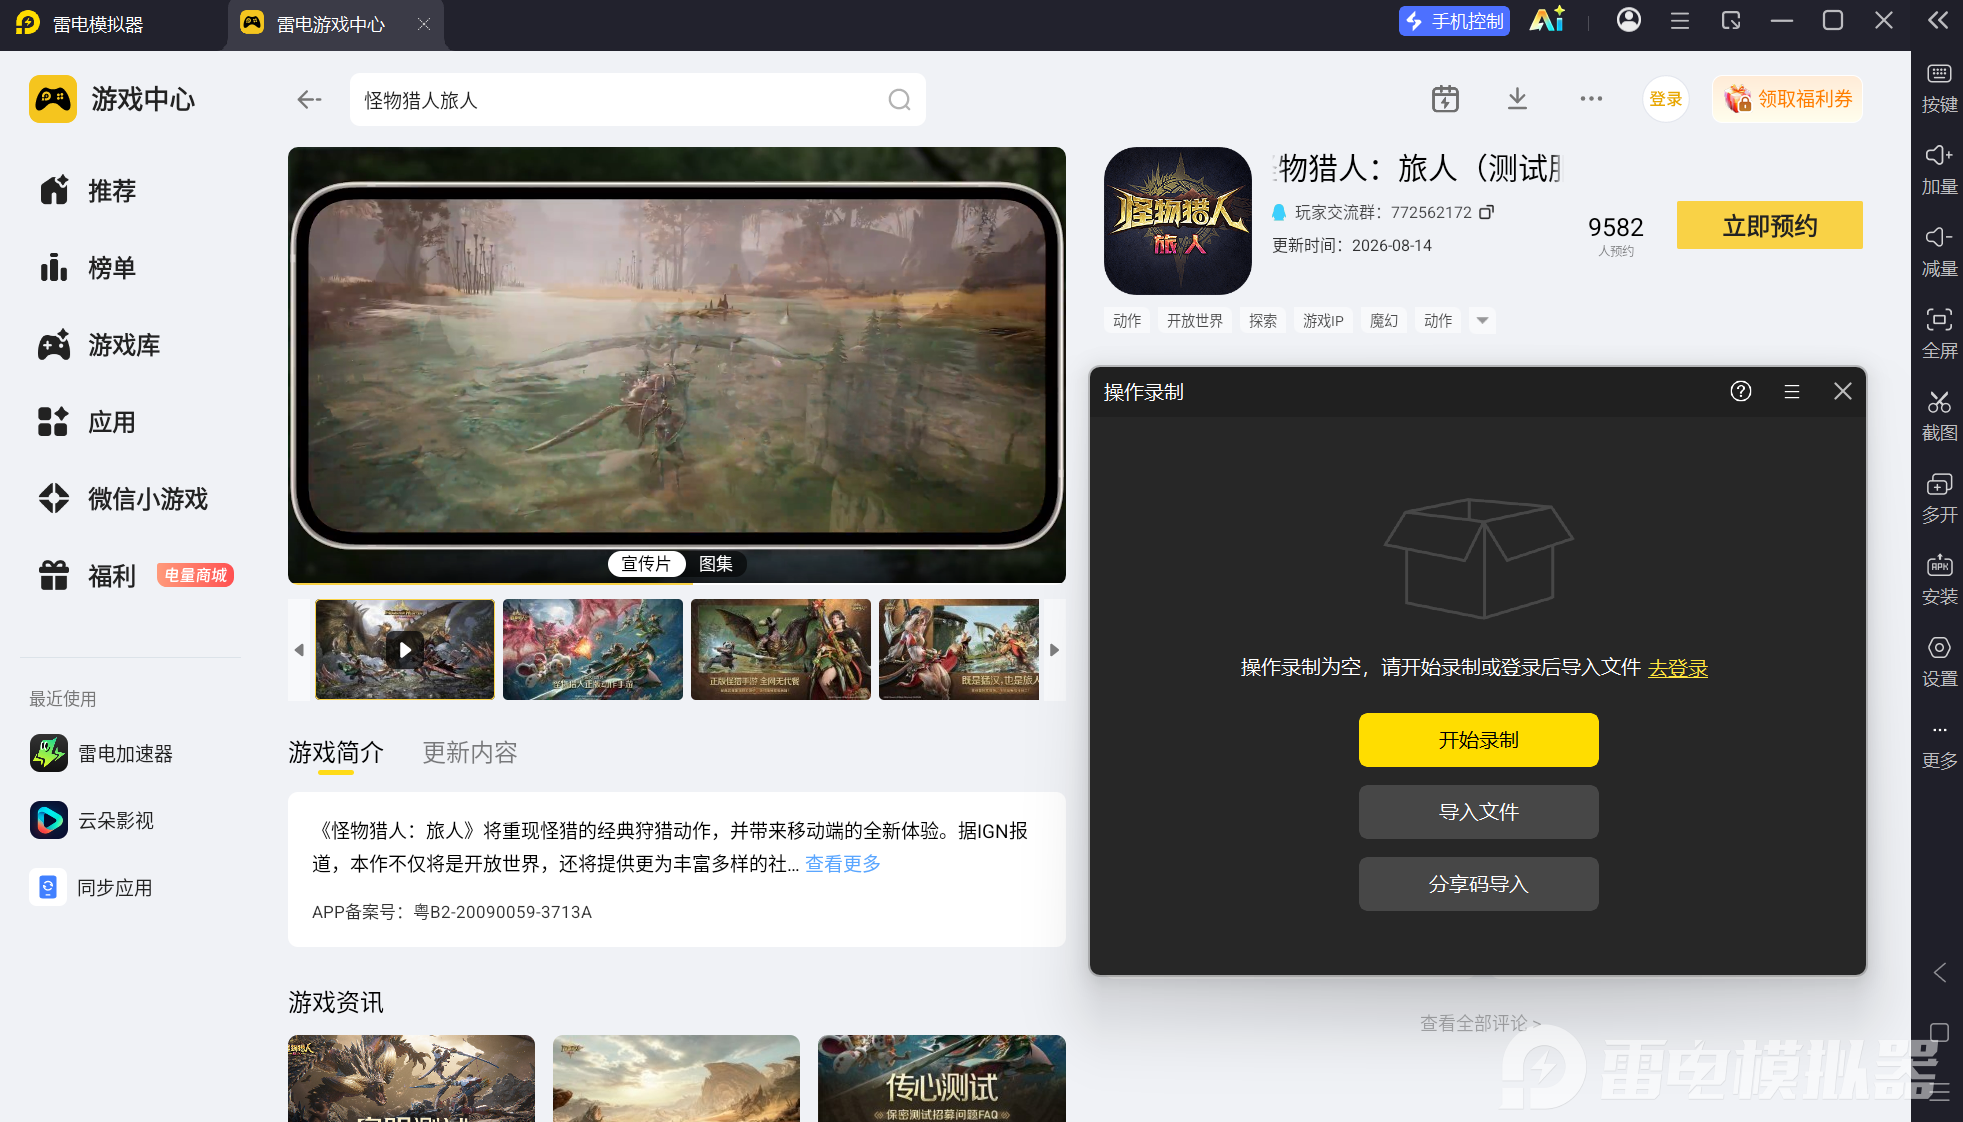Click the 魔幻 tag
Image resolution: width=1963 pixels, height=1122 pixels.
(x=1384, y=321)
